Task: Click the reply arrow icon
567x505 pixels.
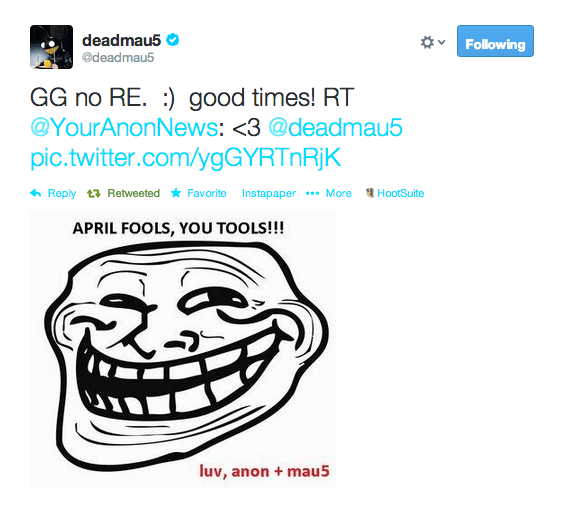Action: (x=35, y=193)
